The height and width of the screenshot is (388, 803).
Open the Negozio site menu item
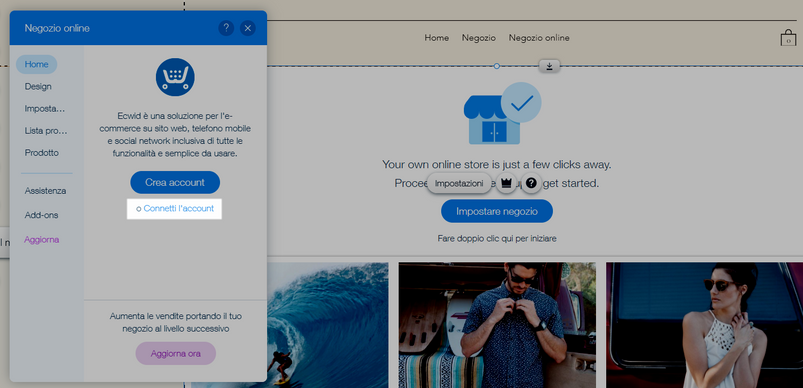[x=479, y=38]
